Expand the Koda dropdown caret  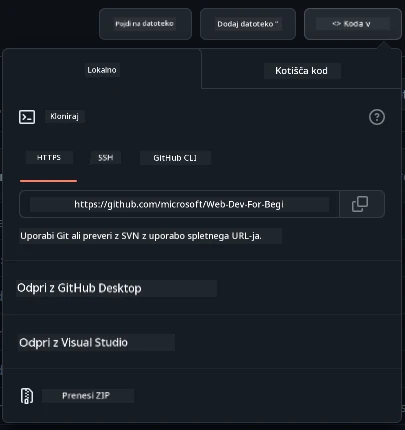(x=368, y=24)
